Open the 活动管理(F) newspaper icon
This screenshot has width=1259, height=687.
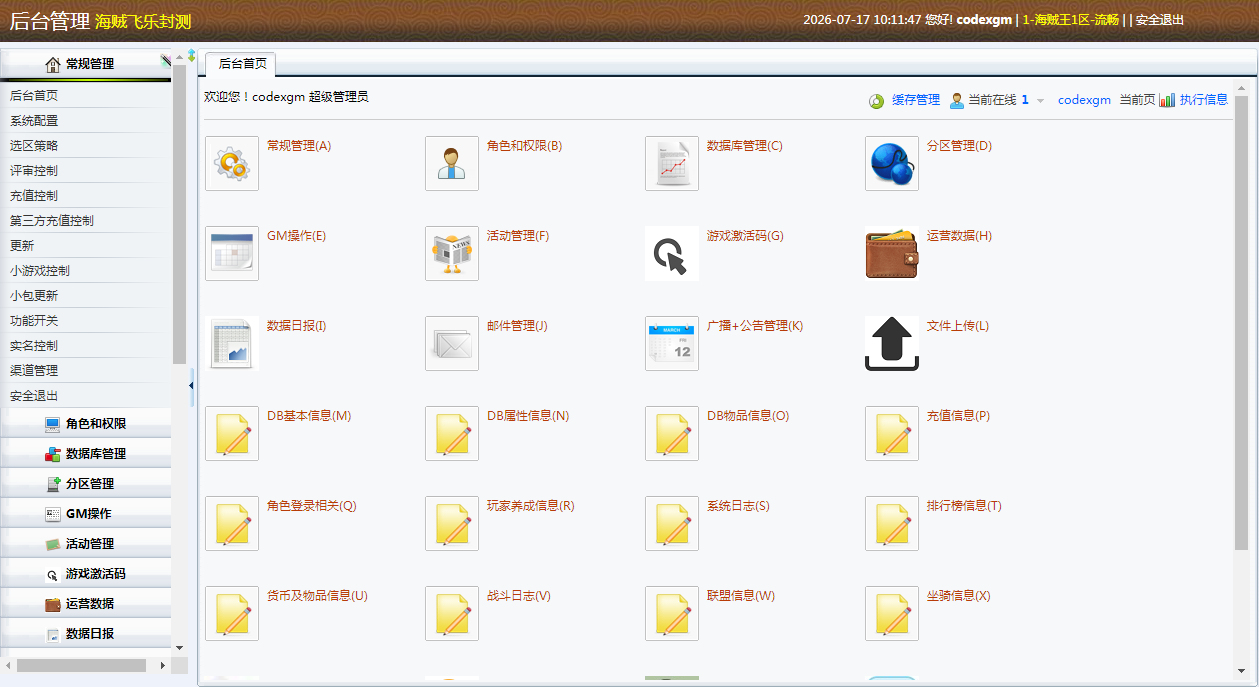(x=452, y=253)
